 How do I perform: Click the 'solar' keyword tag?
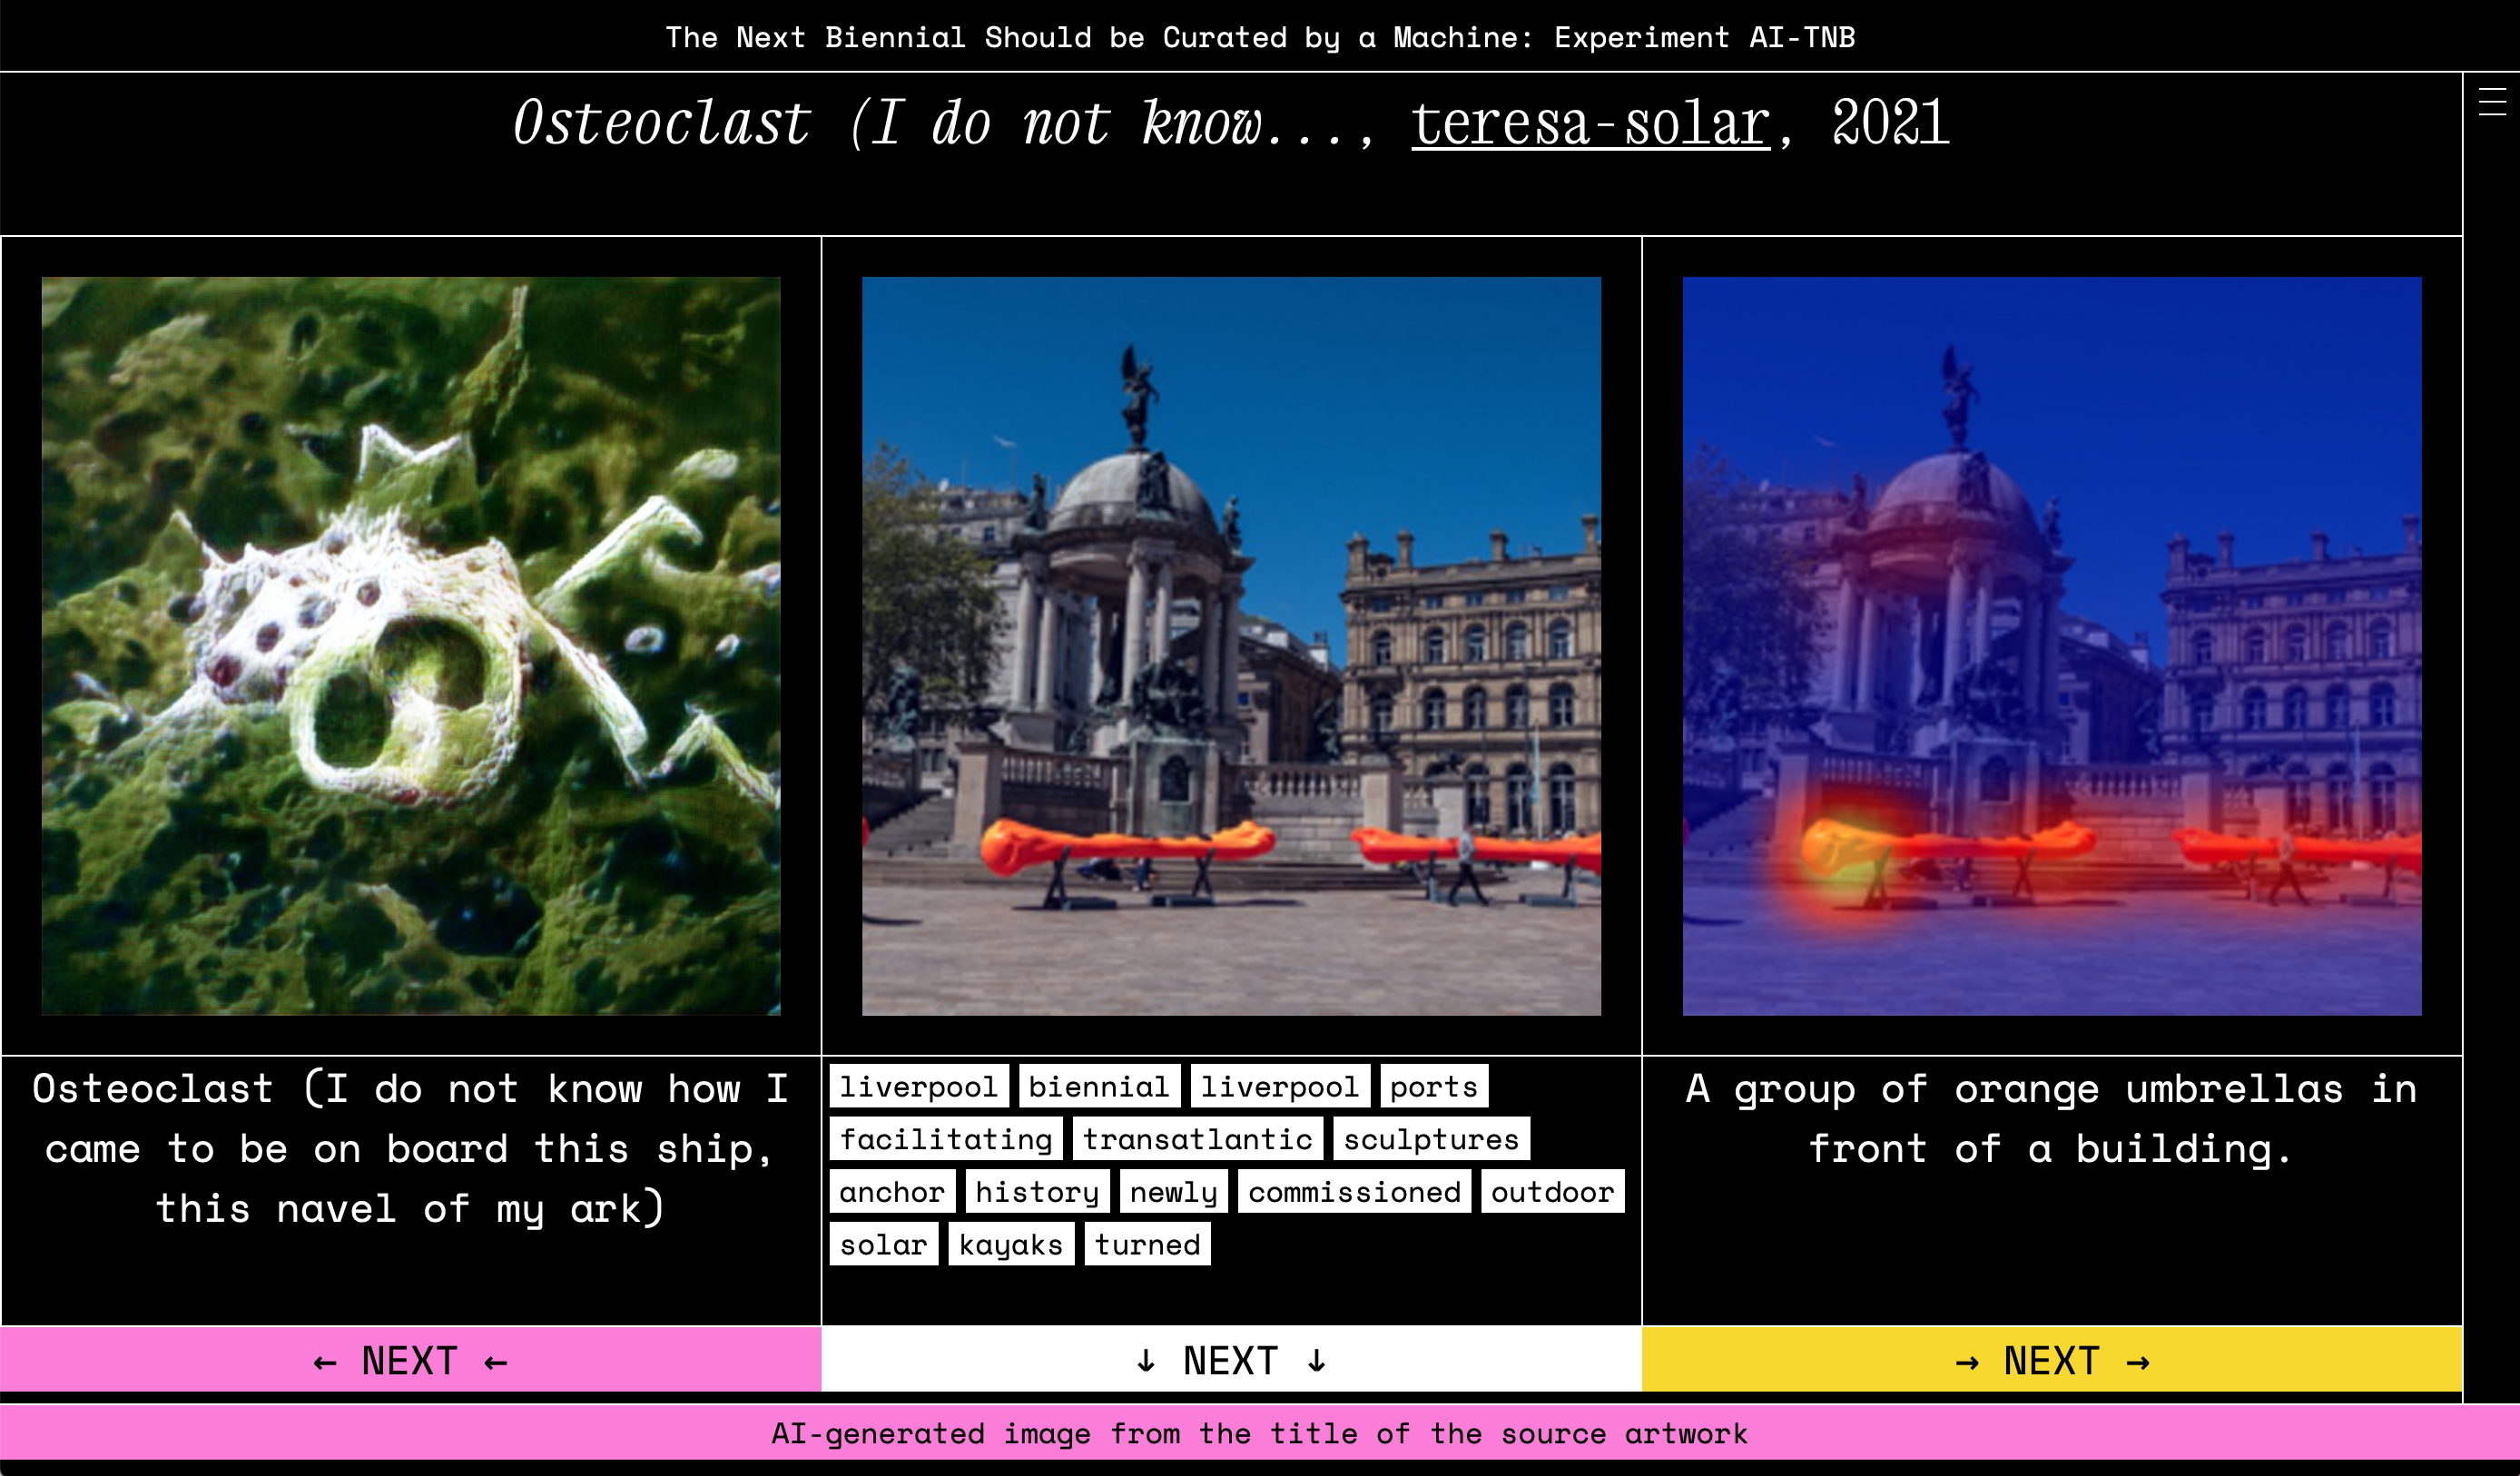click(x=883, y=1244)
